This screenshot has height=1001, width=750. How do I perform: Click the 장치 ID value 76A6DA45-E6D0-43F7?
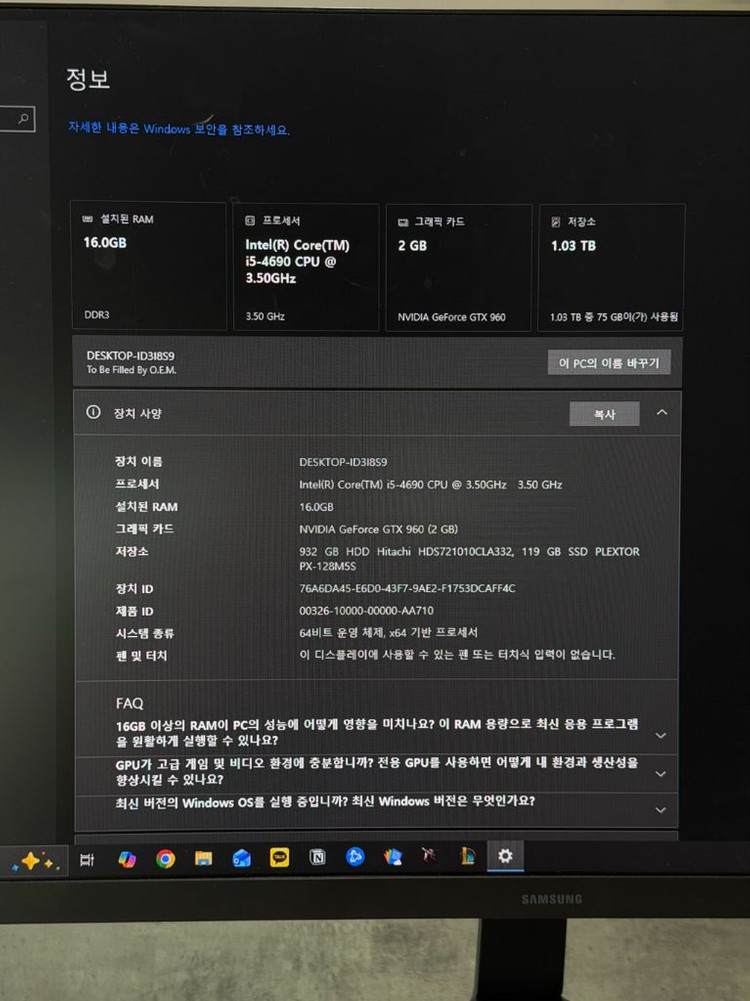pyautogui.click(x=407, y=589)
